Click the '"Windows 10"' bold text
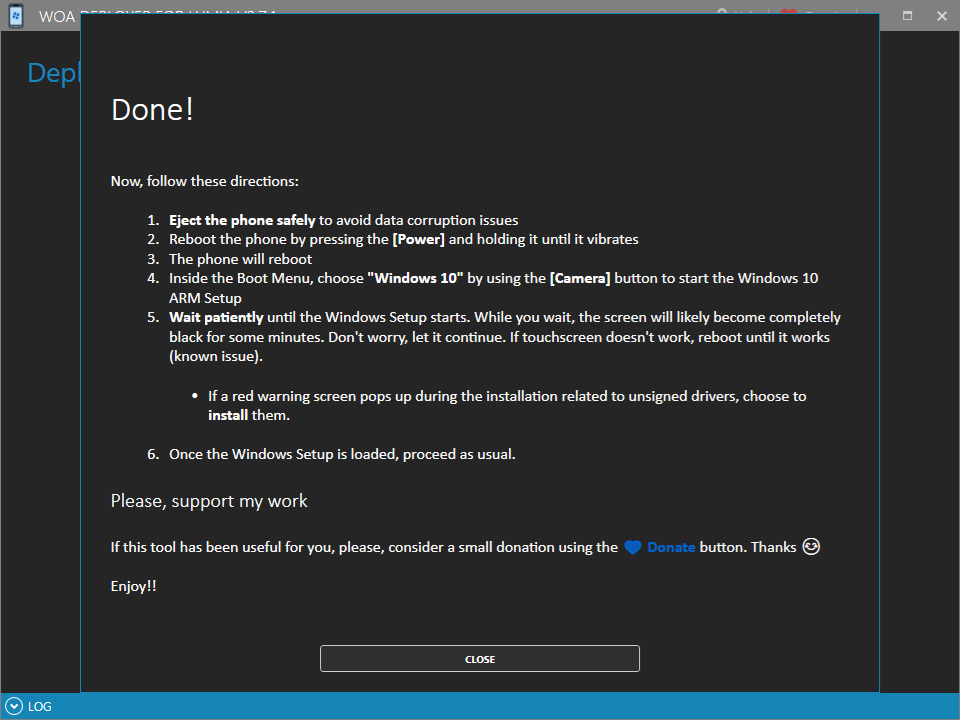Image resolution: width=960 pixels, height=720 pixels. coord(415,279)
